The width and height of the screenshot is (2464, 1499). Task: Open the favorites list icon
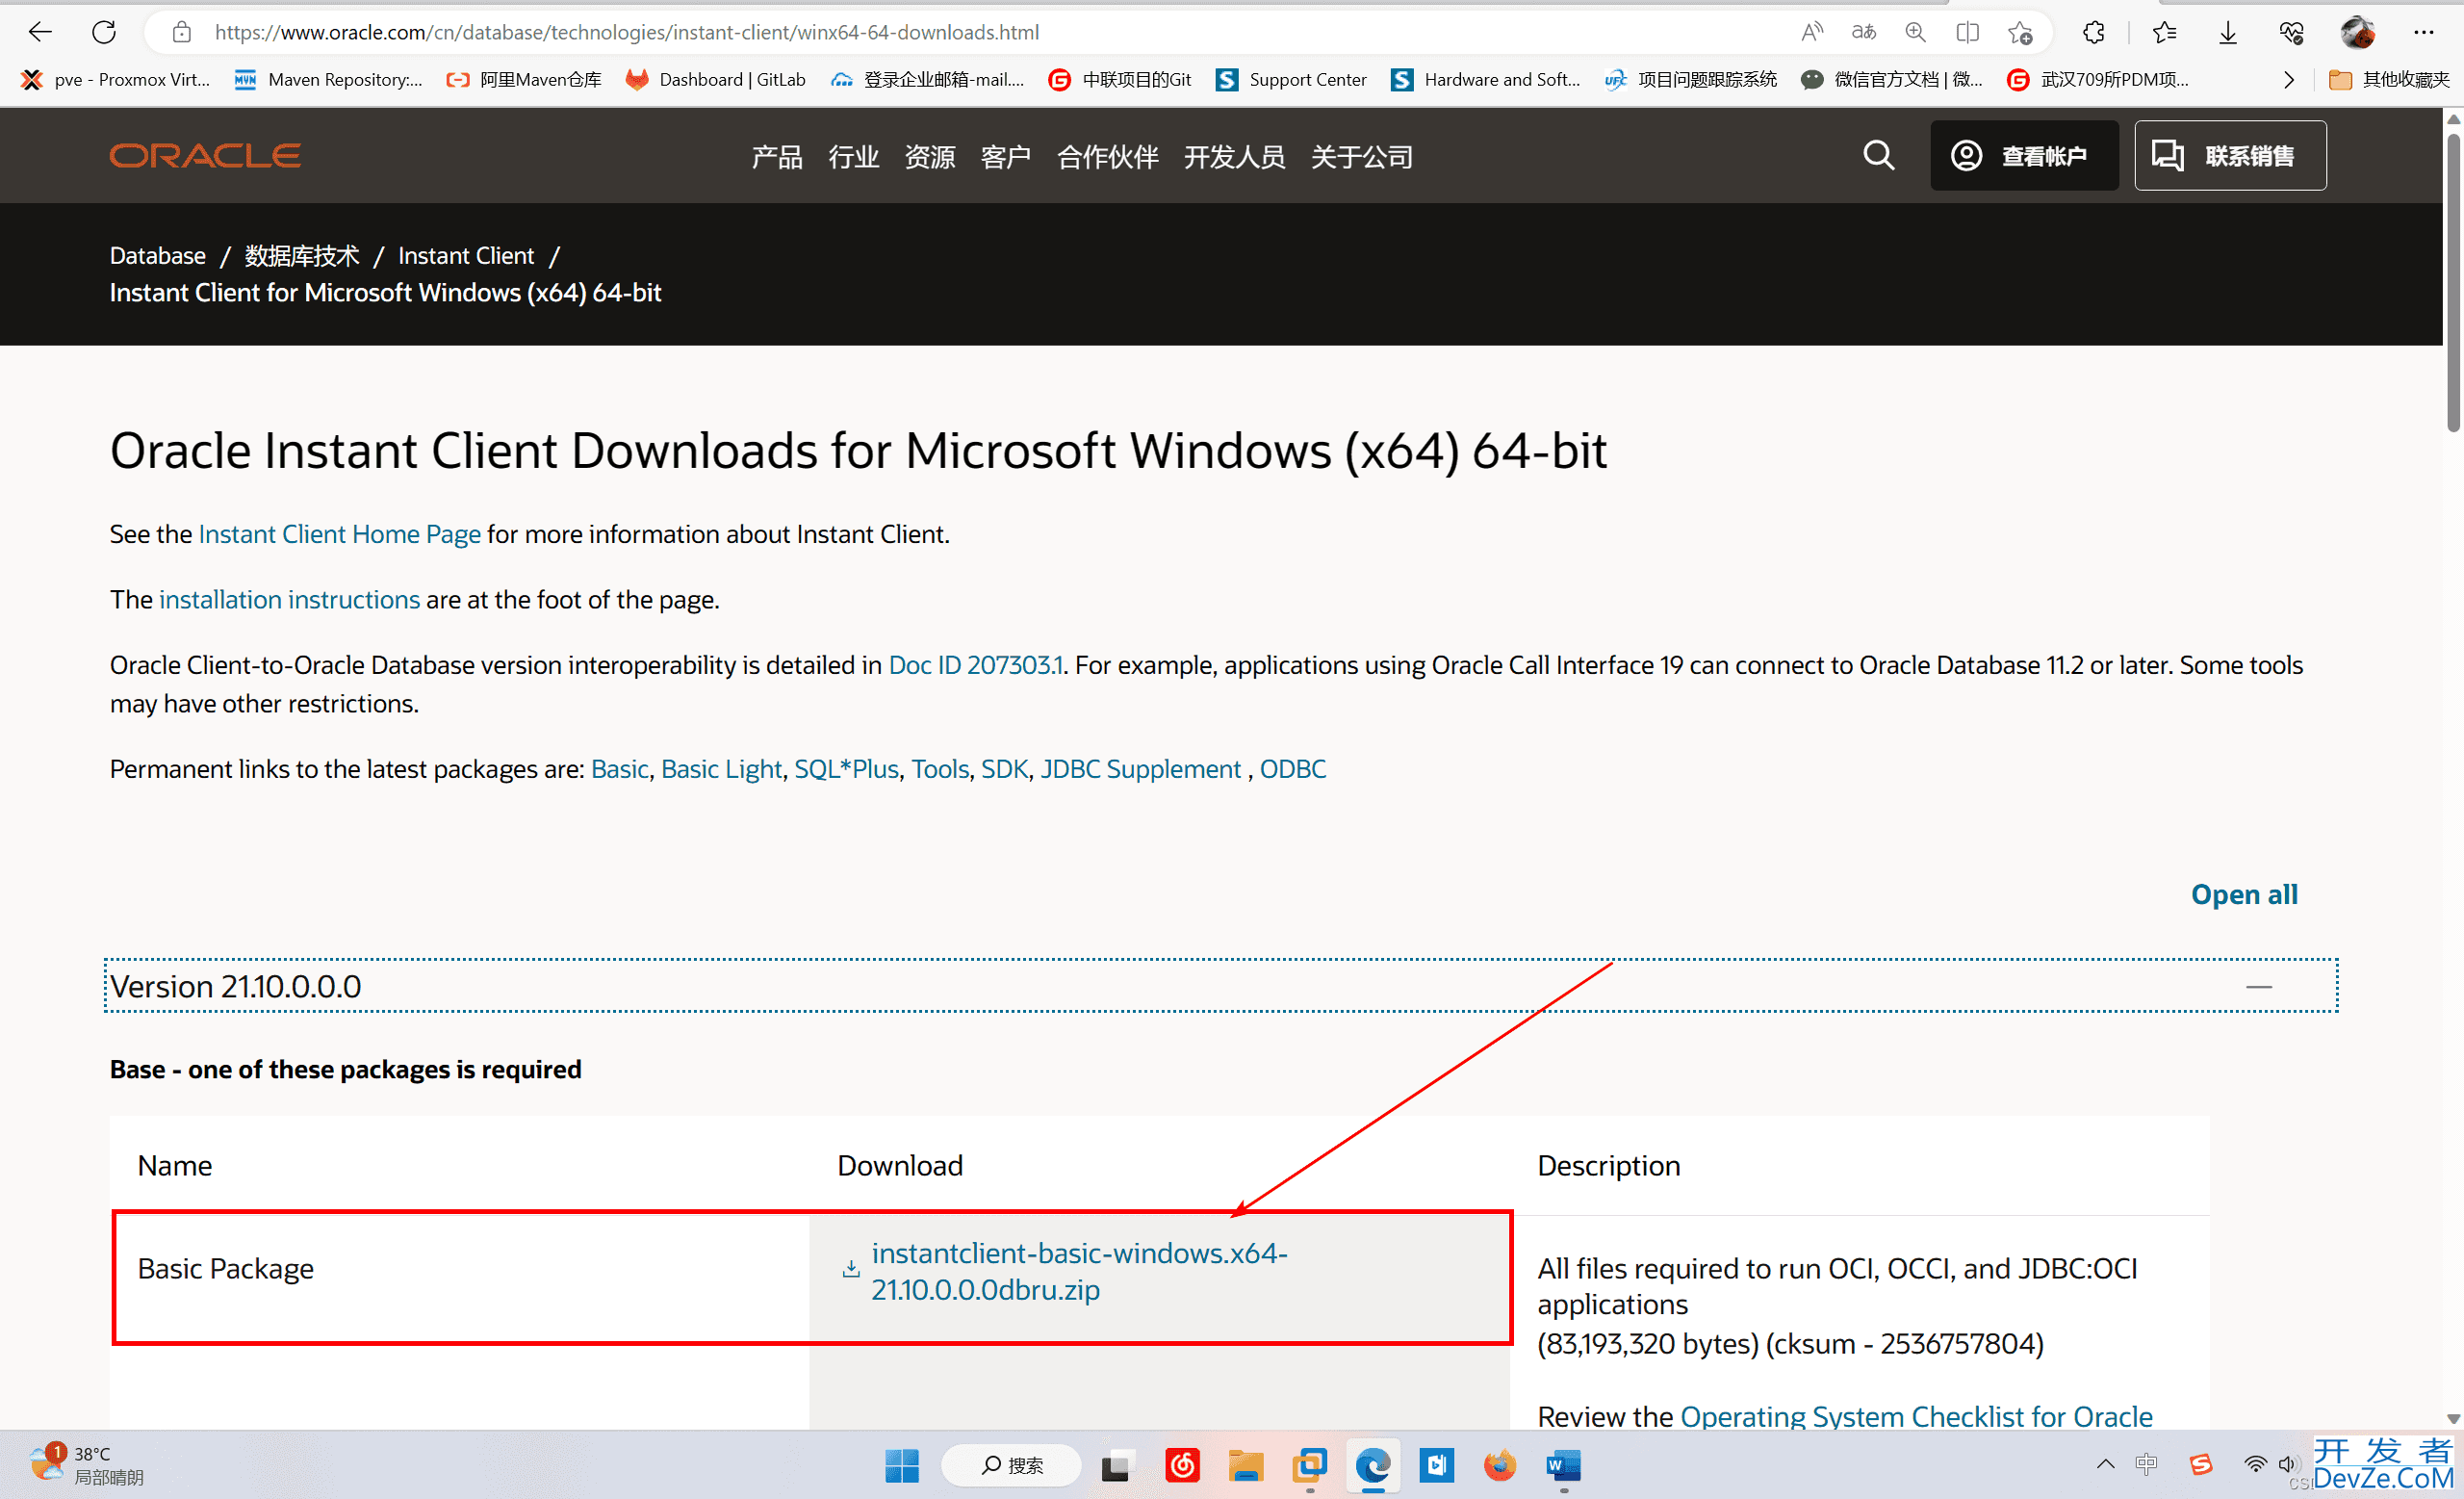coord(2164,32)
